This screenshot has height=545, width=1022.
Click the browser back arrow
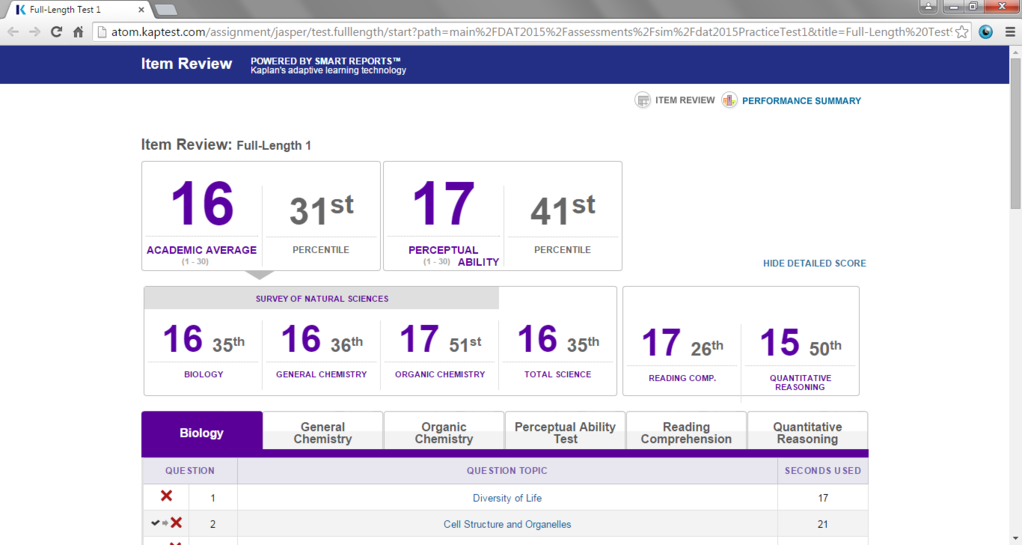point(13,32)
